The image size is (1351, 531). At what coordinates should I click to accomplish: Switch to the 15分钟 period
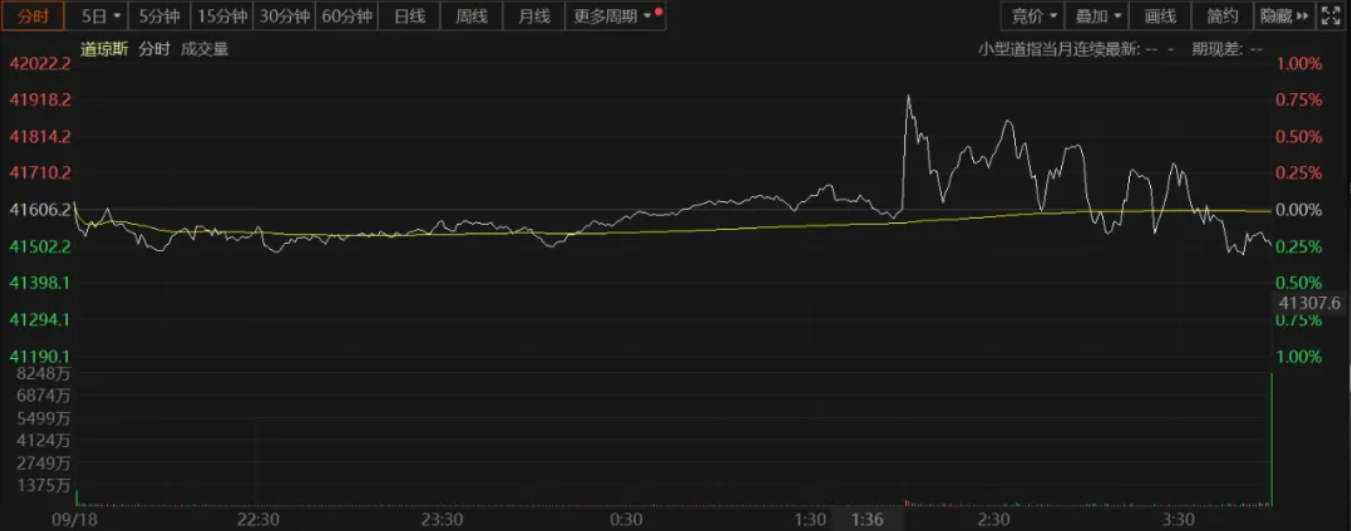click(x=223, y=16)
